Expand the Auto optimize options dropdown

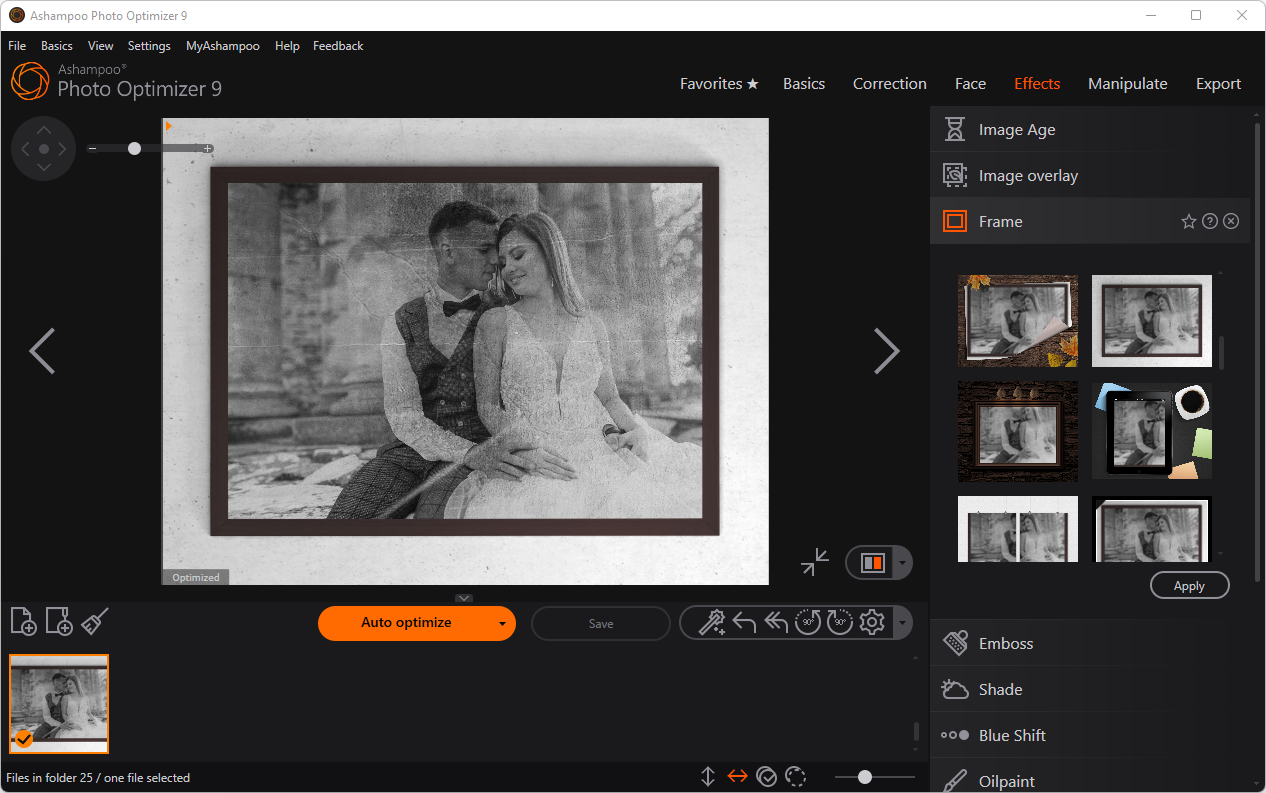502,623
